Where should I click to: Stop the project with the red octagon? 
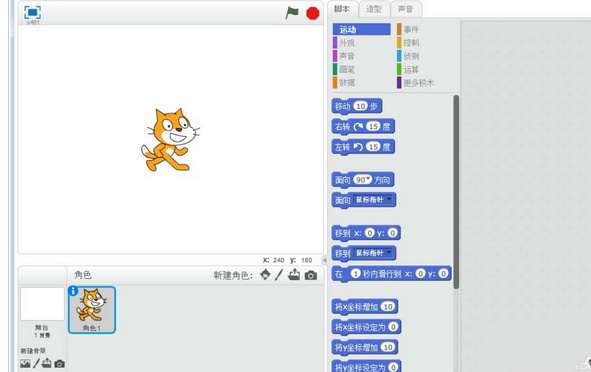coord(313,13)
